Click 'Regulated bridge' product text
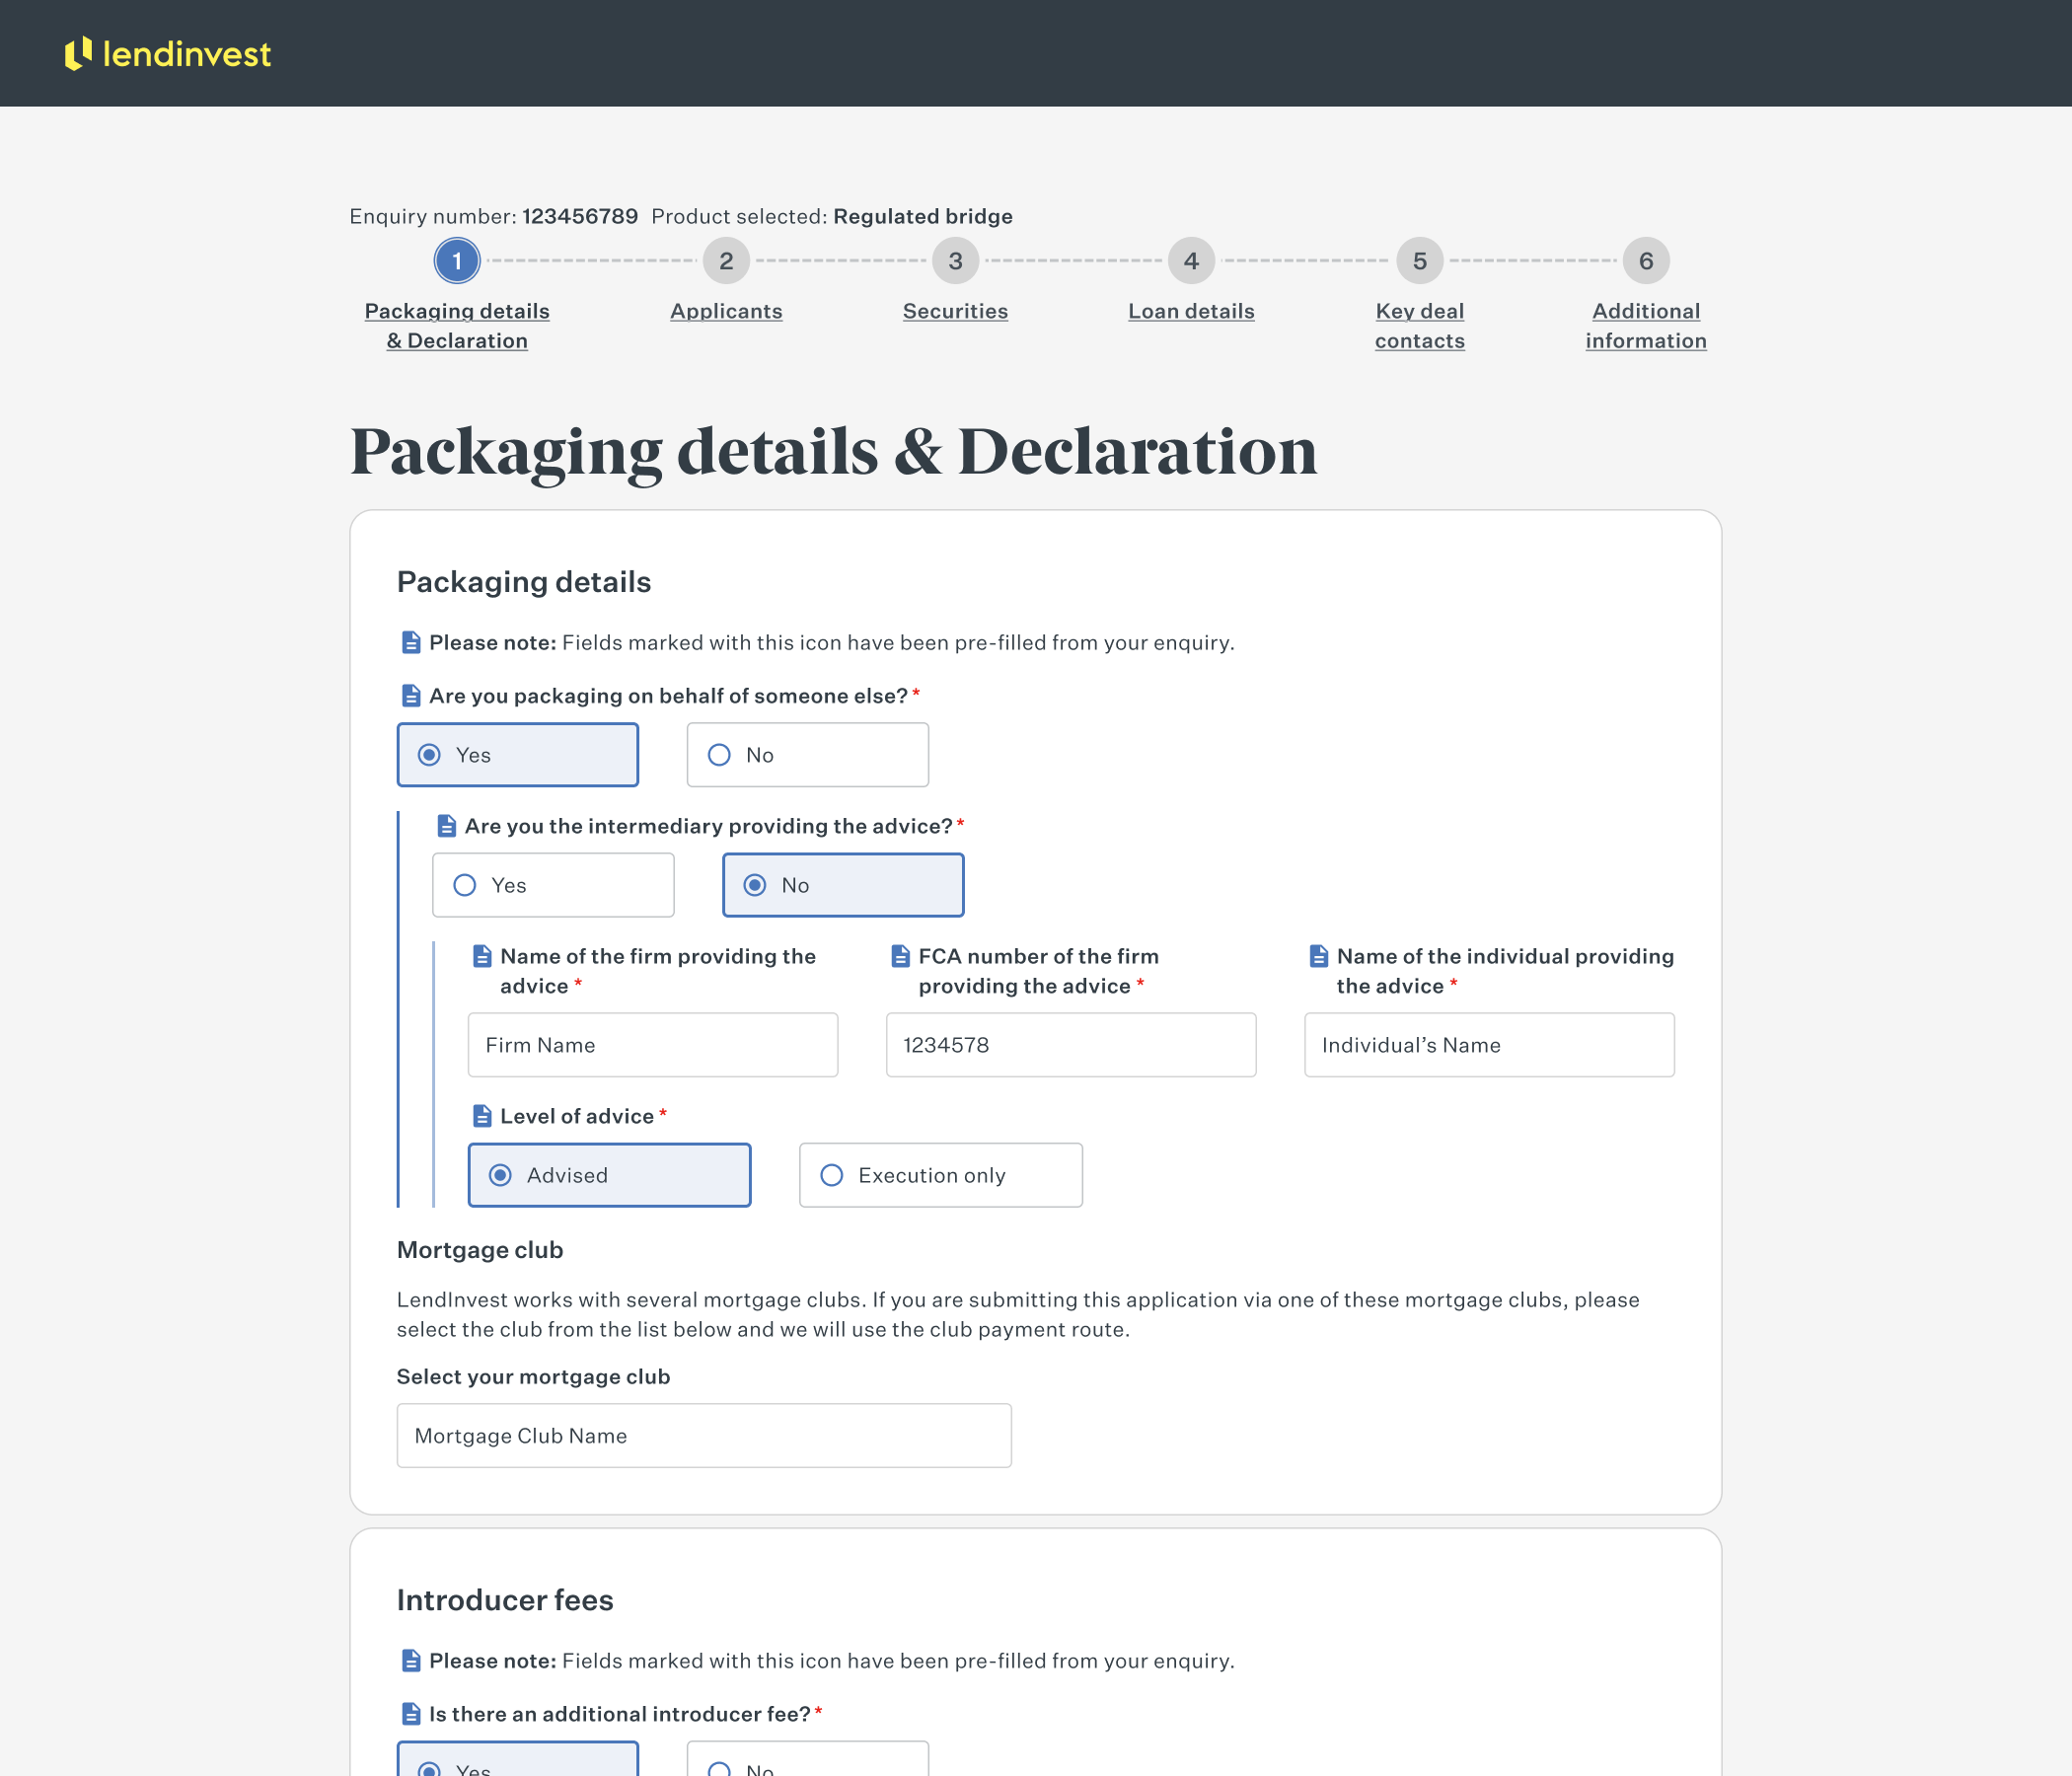2072x1776 pixels. pyautogui.click(x=923, y=216)
